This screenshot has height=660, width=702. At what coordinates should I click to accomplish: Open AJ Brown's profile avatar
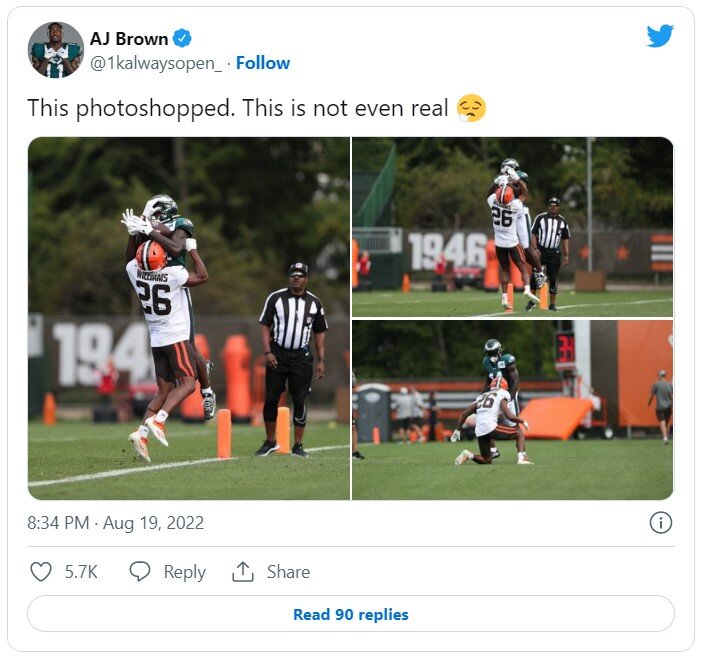tap(56, 50)
